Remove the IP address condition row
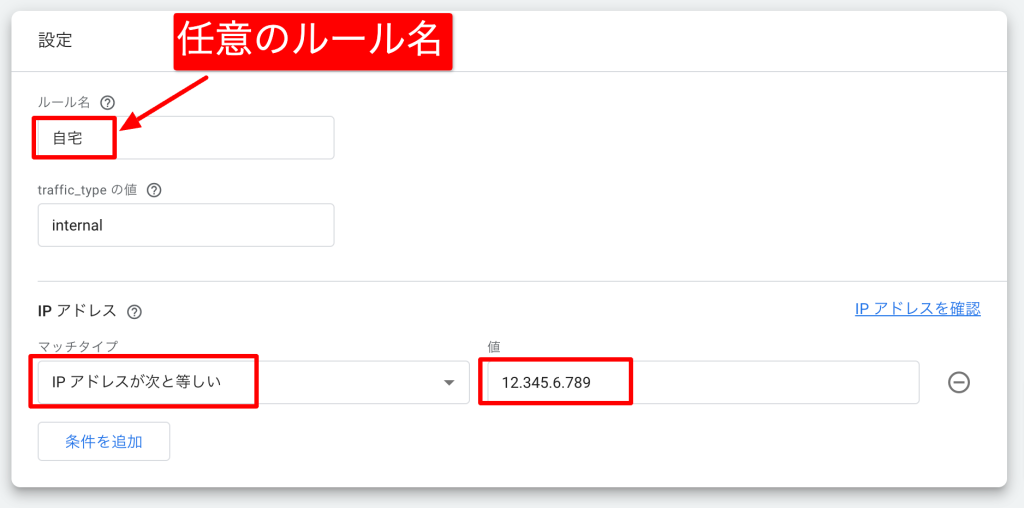 (959, 382)
